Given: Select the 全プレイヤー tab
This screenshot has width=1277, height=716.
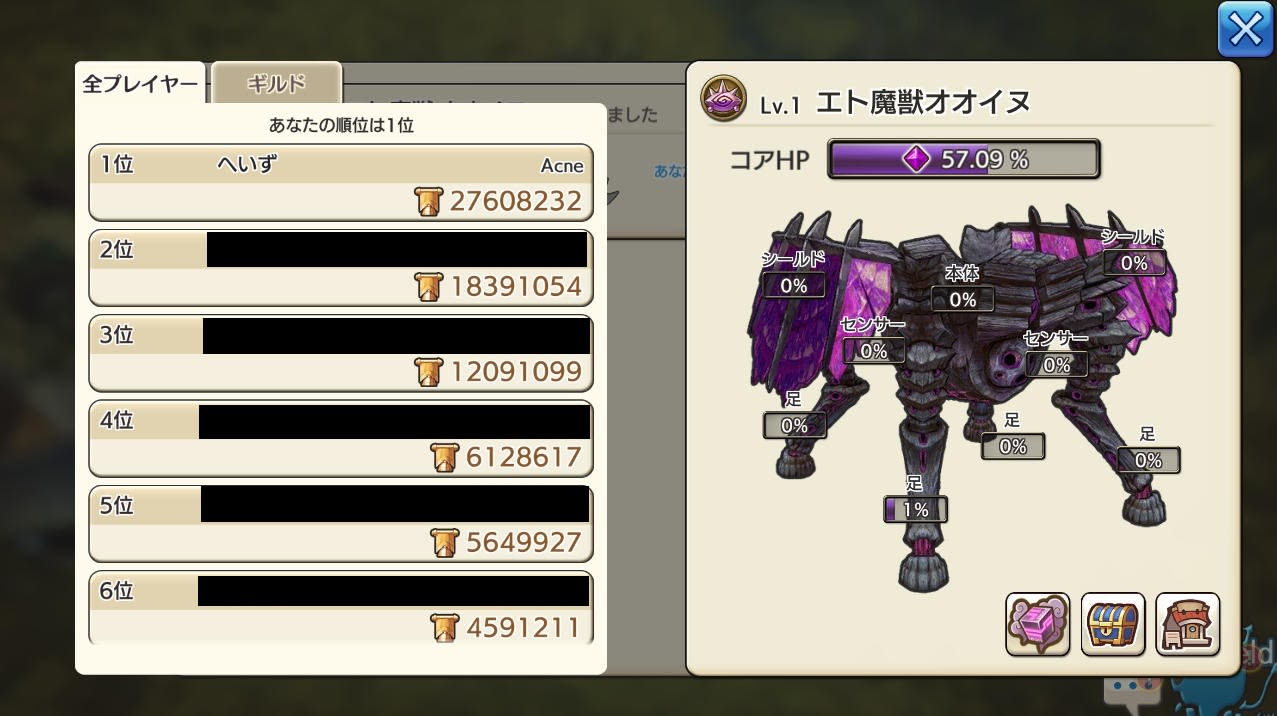Looking at the screenshot, I should pyautogui.click(x=140, y=83).
